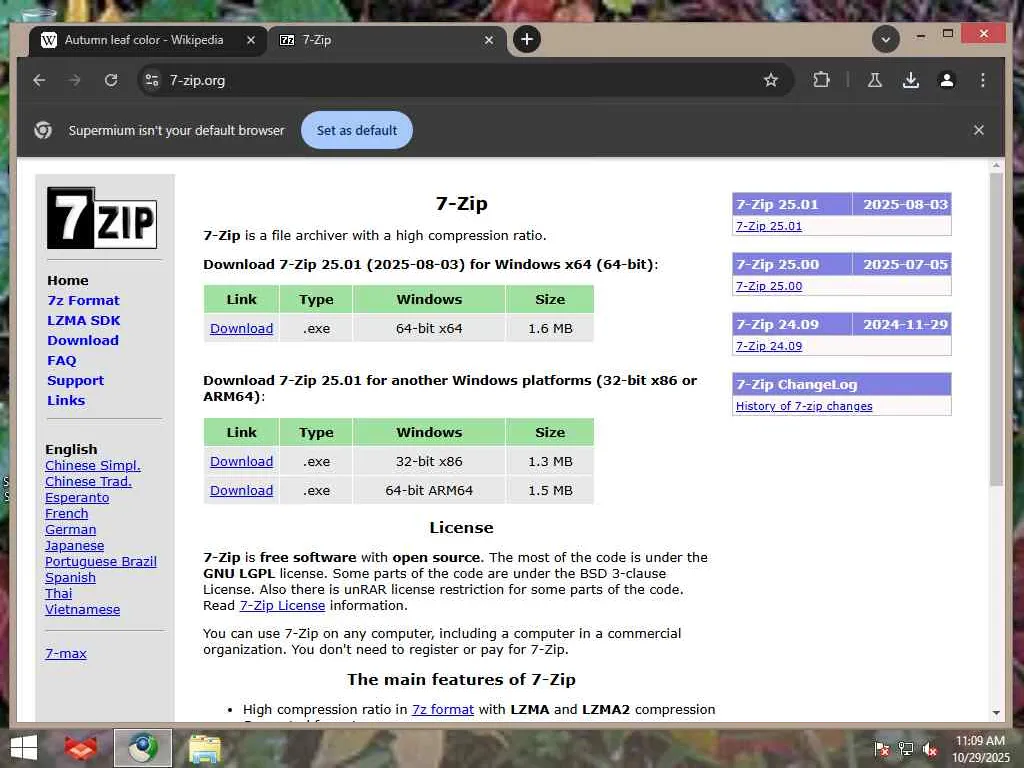Viewport: 1024px width, 768px height.
Task: Click the scrollbar down arrow
Action: pyautogui.click(x=995, y=713)
